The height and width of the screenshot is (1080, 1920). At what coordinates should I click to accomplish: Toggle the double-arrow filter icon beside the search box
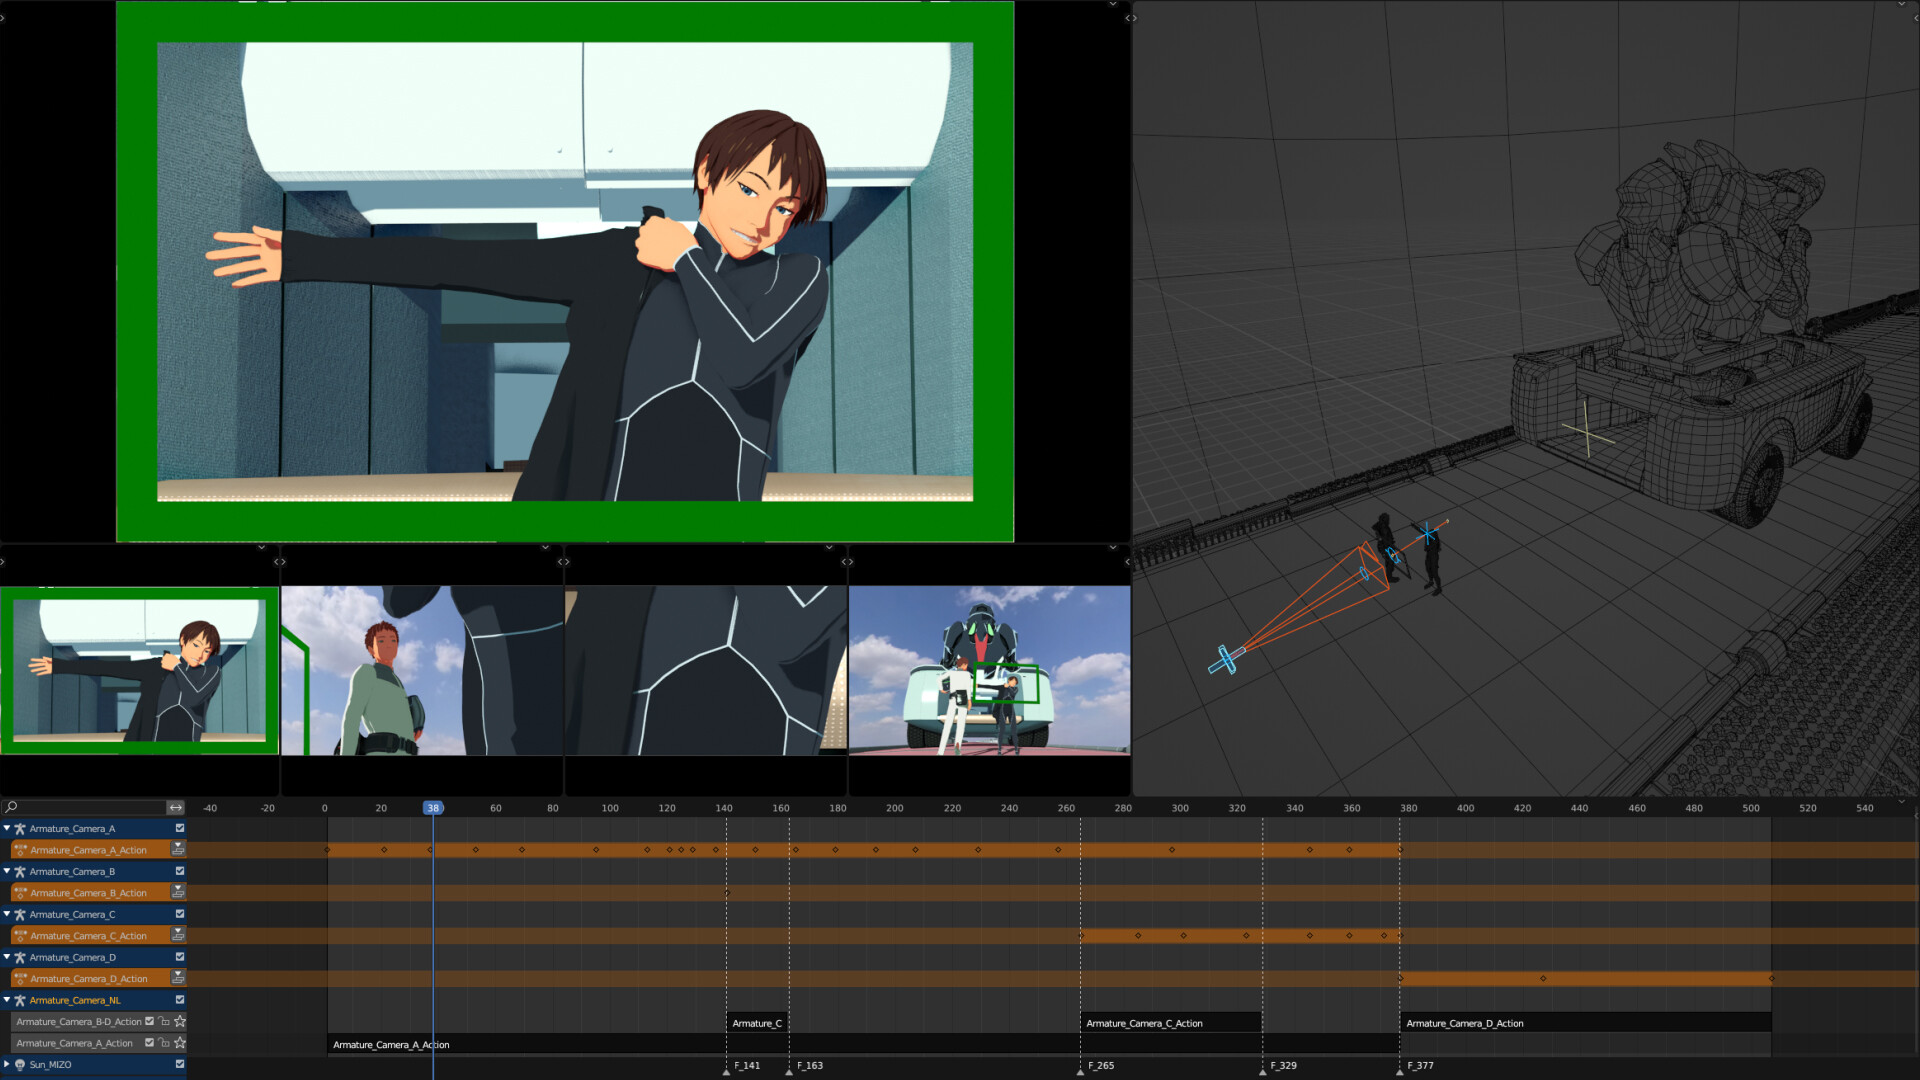pos(176,808)
